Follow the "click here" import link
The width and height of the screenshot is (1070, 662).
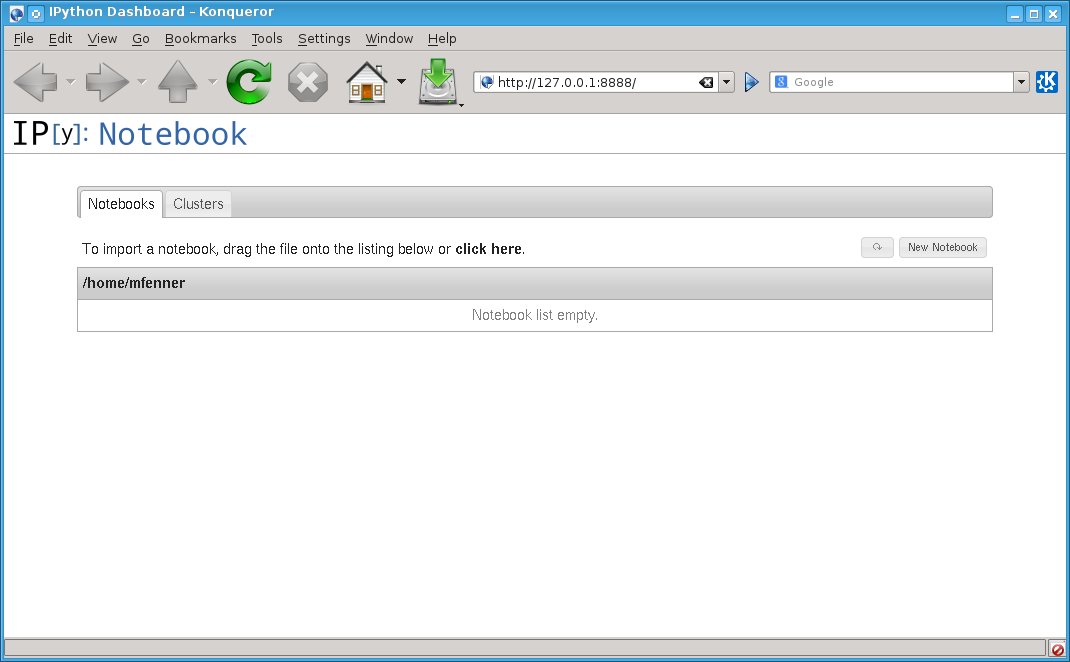coord(488,249)
